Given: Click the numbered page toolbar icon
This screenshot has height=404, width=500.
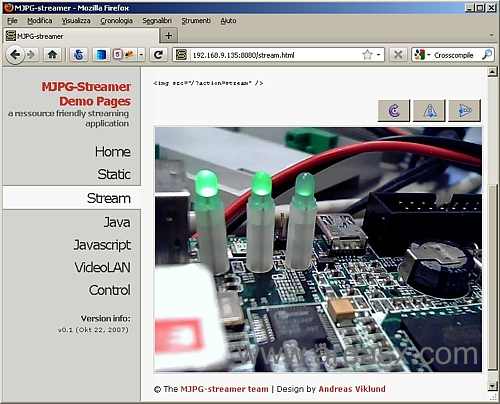Looking at the screenshot, I should (x=118, y=54).
